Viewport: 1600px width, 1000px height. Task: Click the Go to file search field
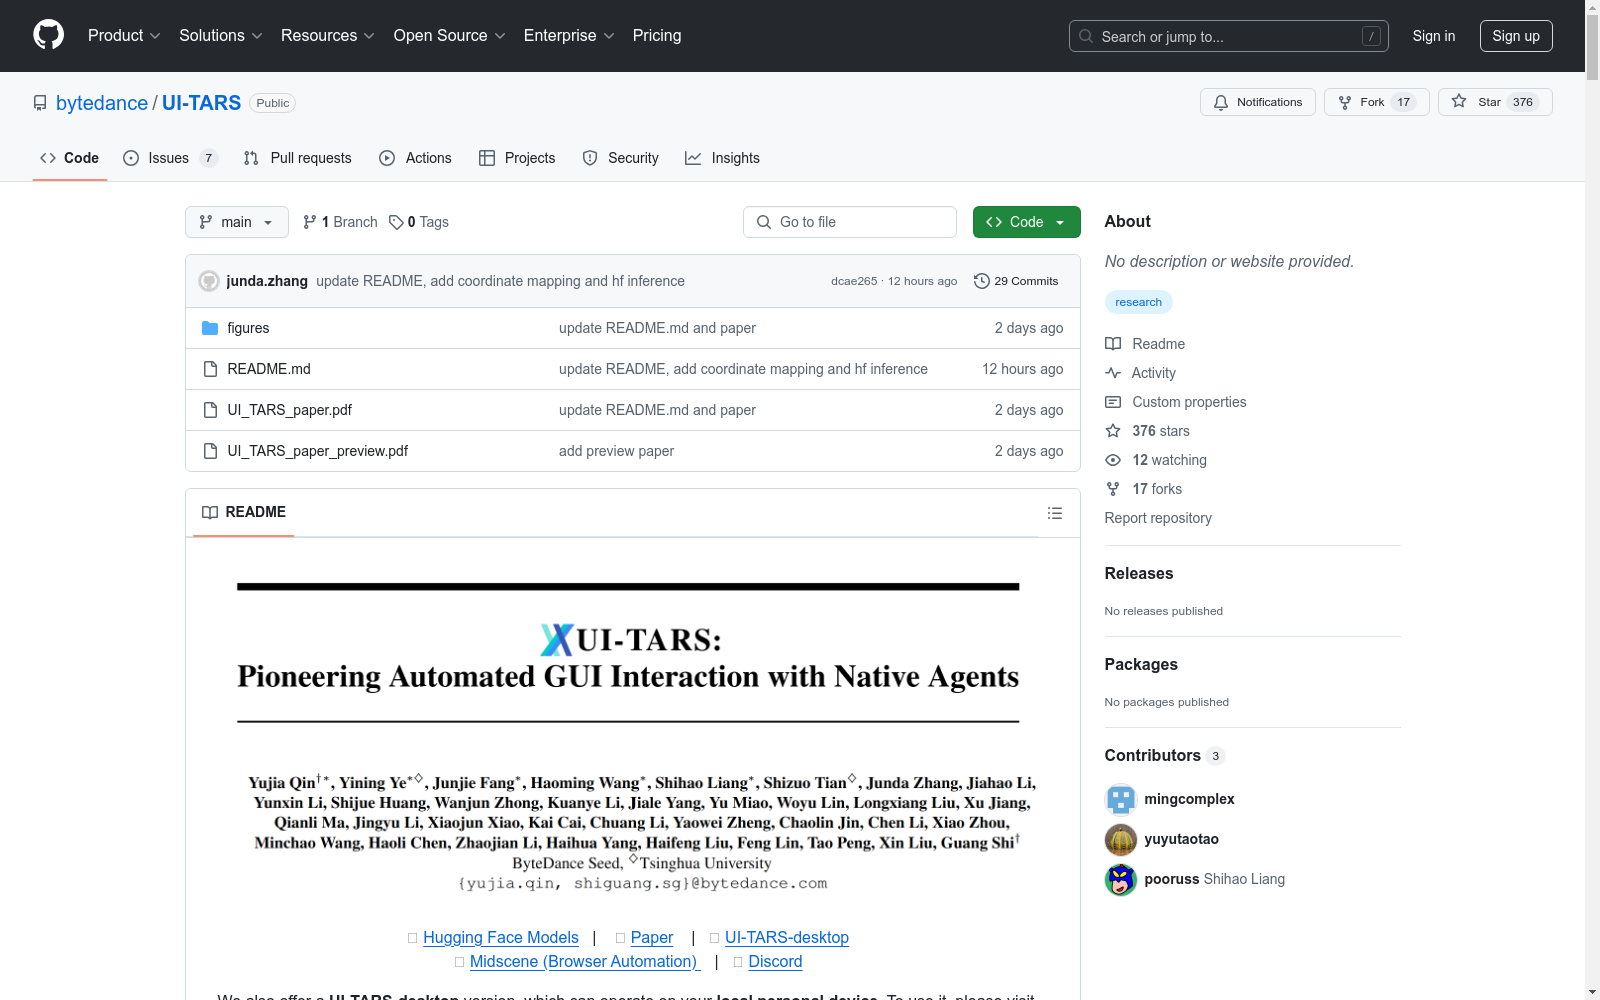850,222
